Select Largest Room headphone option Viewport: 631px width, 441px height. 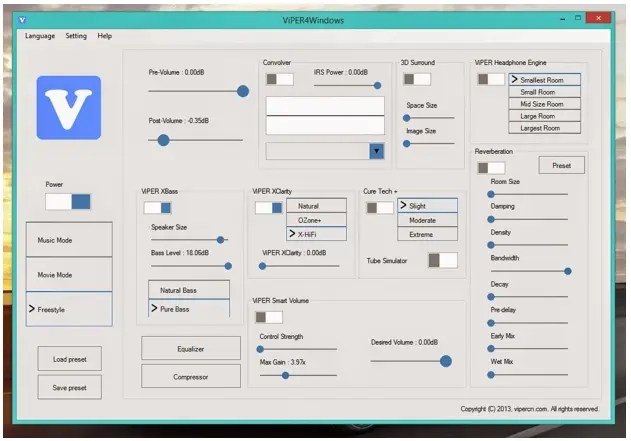click(544, 128)
